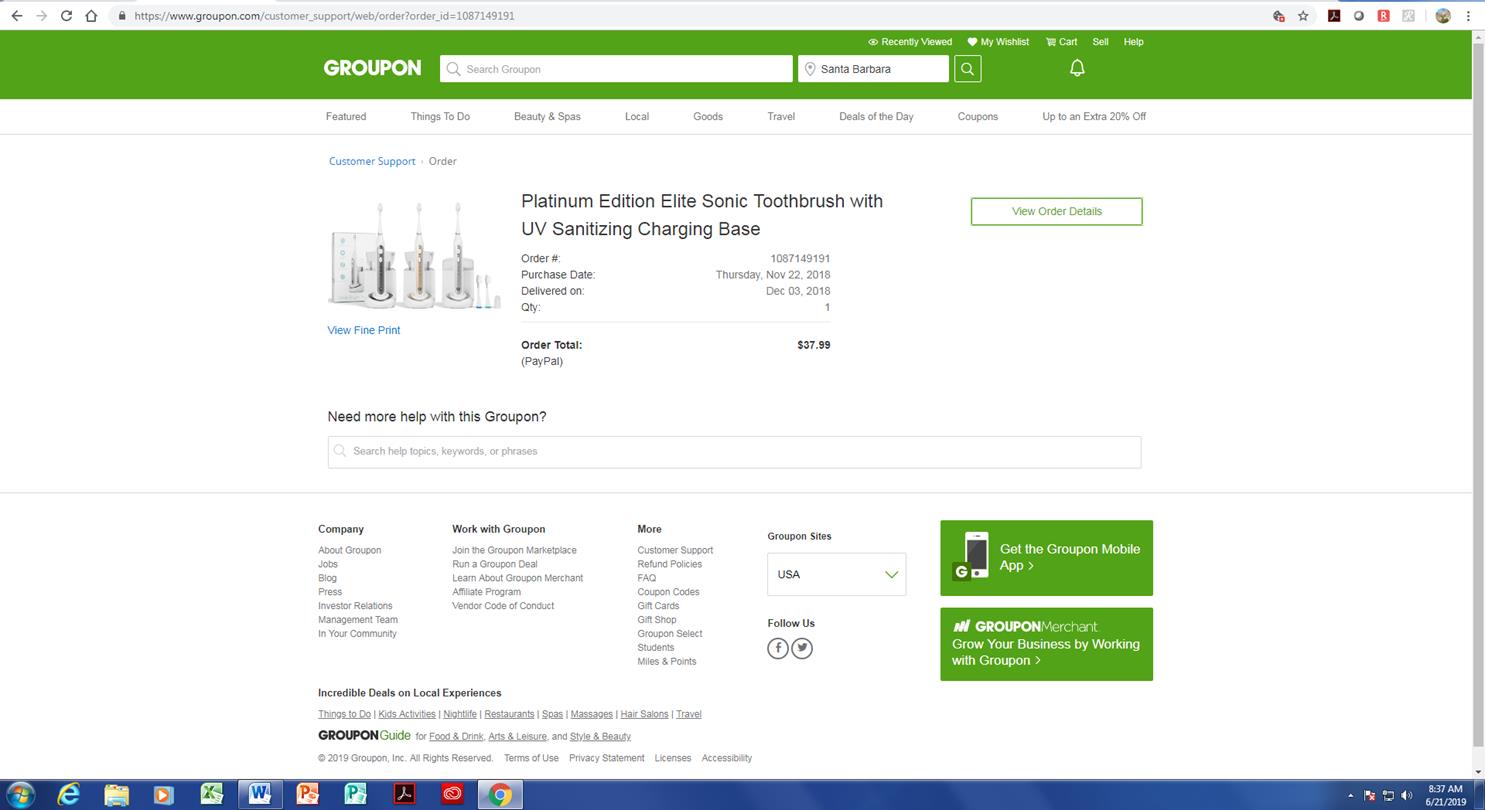Open the Beauty & Spas menu

pyautogui.click(x=547, y=117)
